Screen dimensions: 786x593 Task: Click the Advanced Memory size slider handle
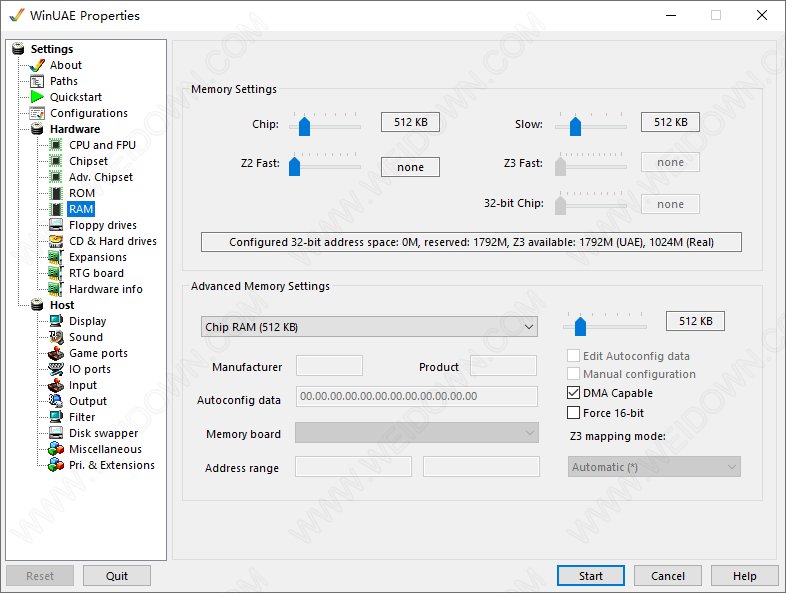pyautogui.click(x=580, y=326)
